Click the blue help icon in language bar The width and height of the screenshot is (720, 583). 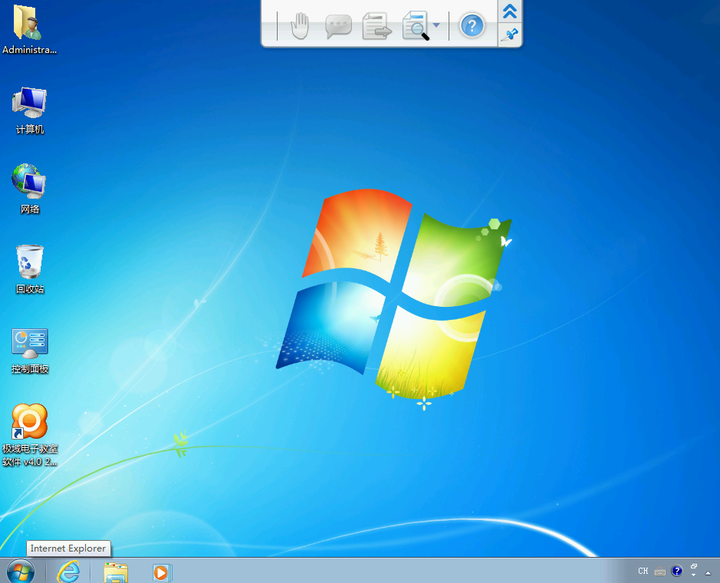[677, 571]
